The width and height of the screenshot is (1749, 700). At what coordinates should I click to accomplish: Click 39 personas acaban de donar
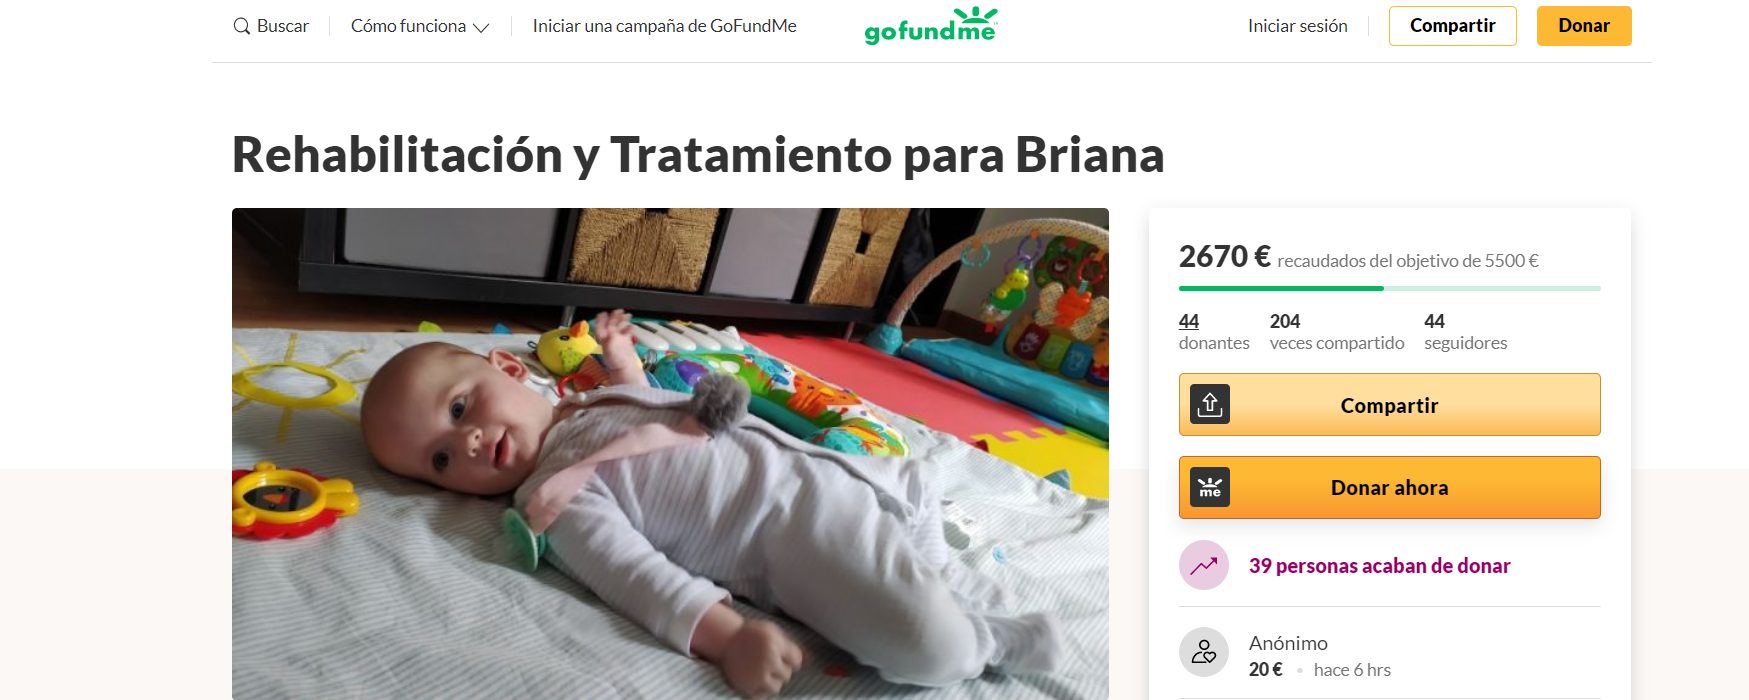pos(1379,566)
